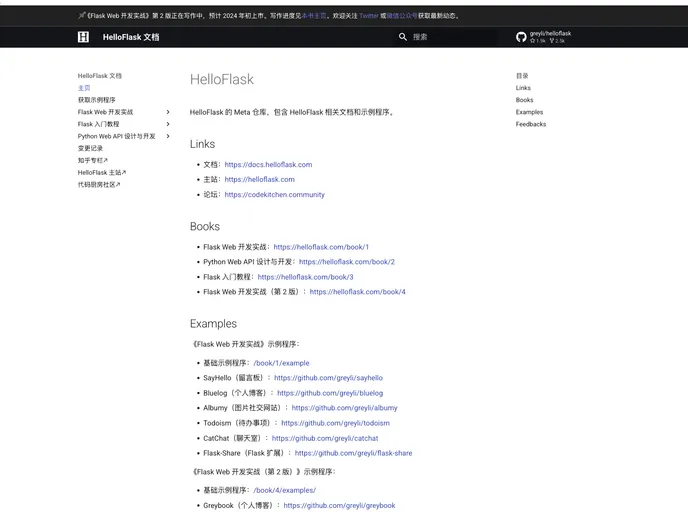Image resolution: width=688 pixels, height=512 pixels.
Task: Open 知乎专栏 external sidebar link
Action: point(93,161)
